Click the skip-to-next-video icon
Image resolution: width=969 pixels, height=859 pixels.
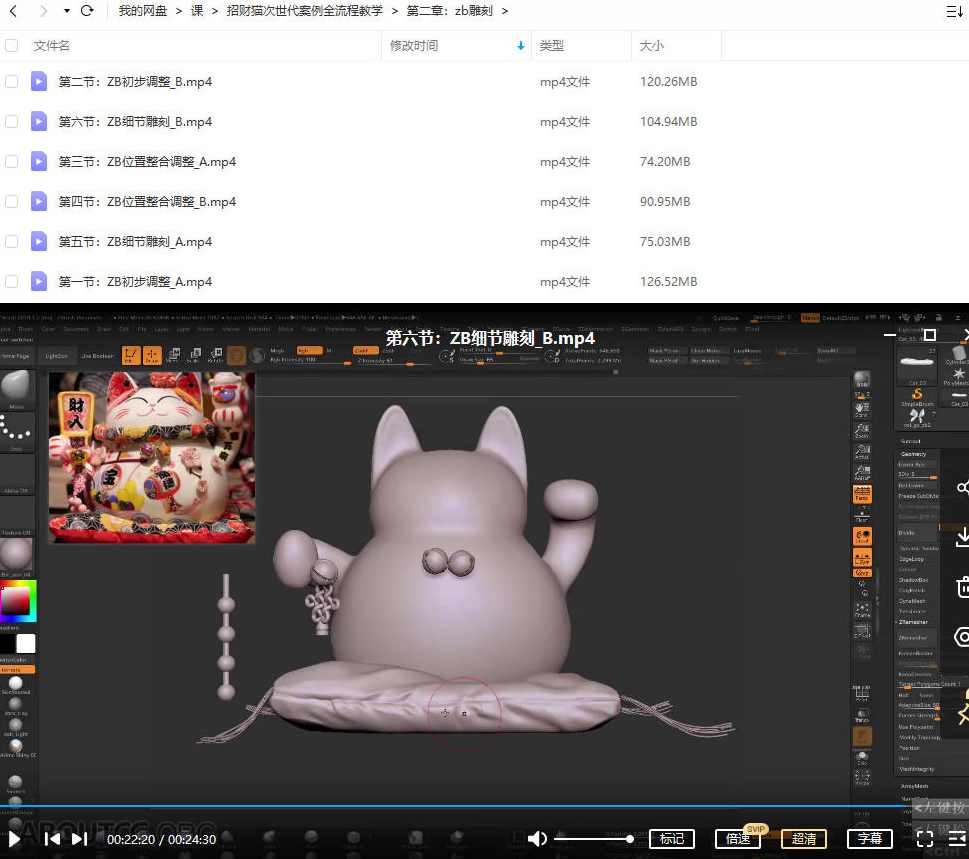pyautogui.click(x=80, y=840)
